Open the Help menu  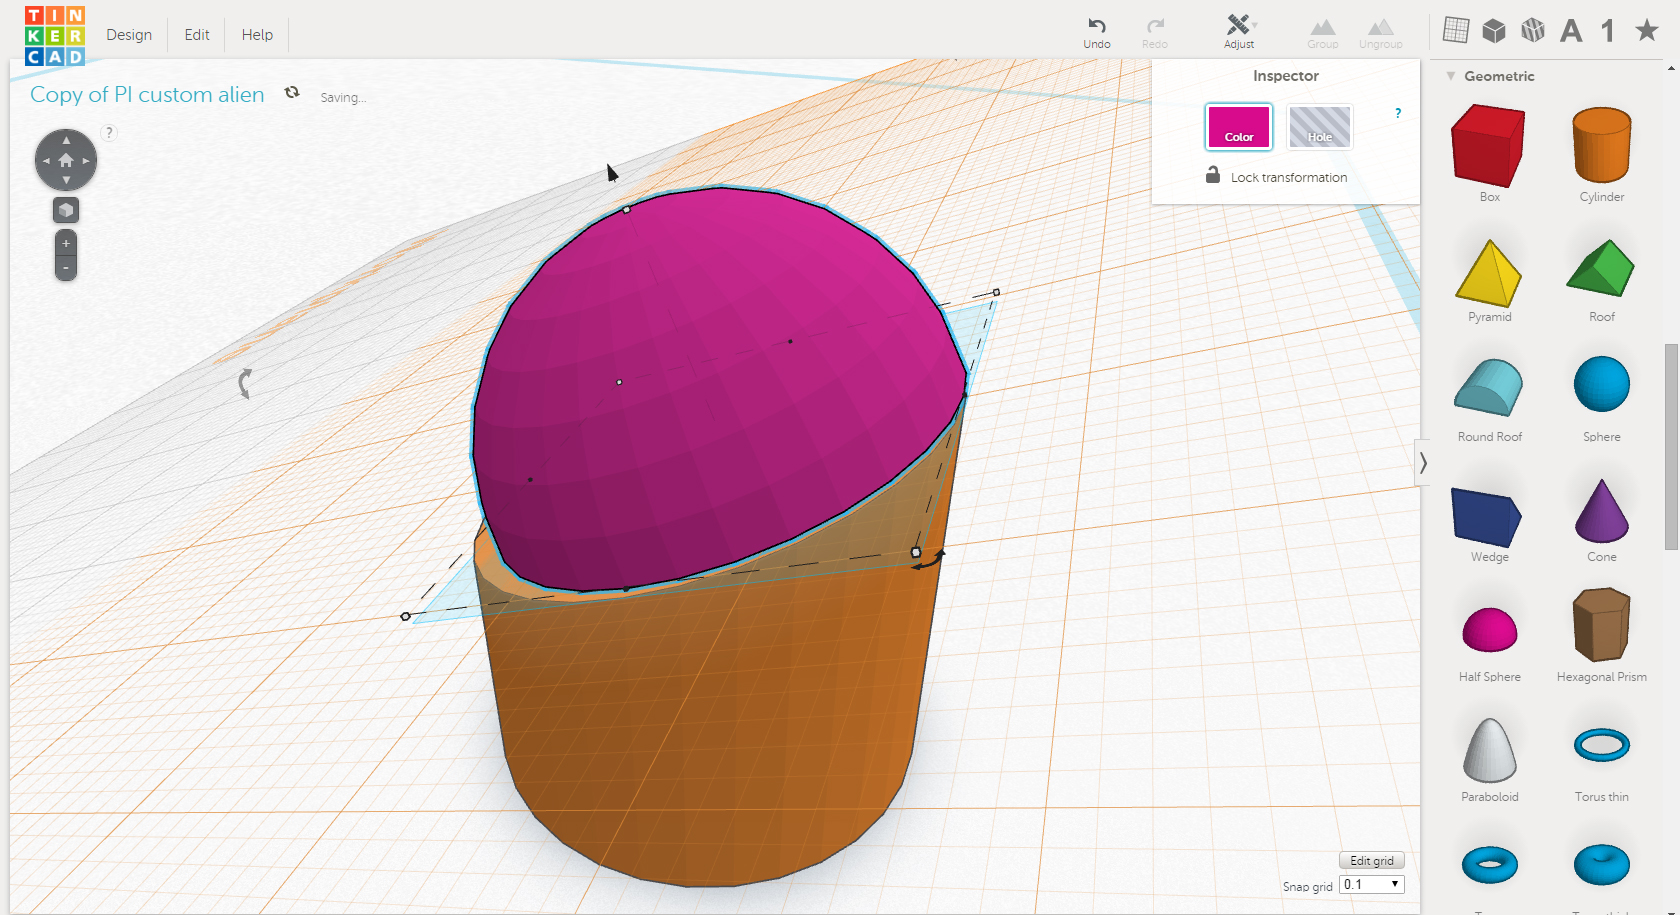(257, 35)
